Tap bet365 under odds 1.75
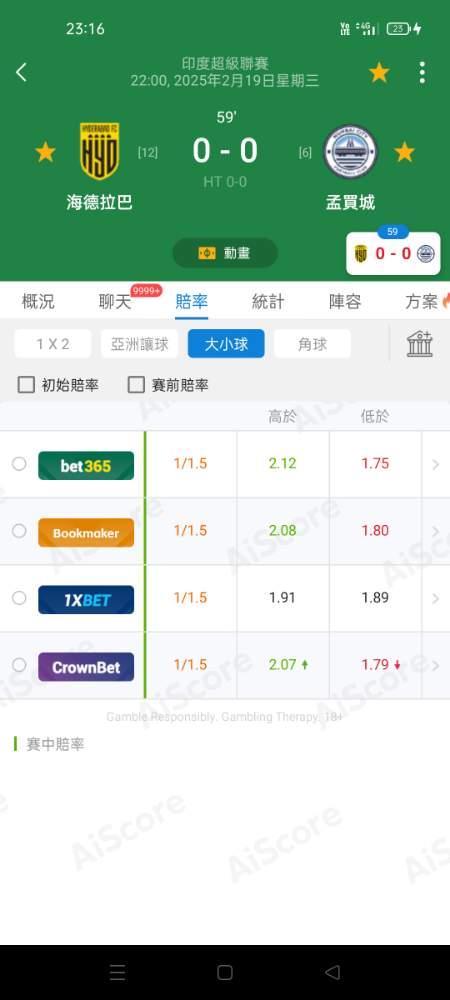Screen dimensions: 450x1000 [375, 464]
